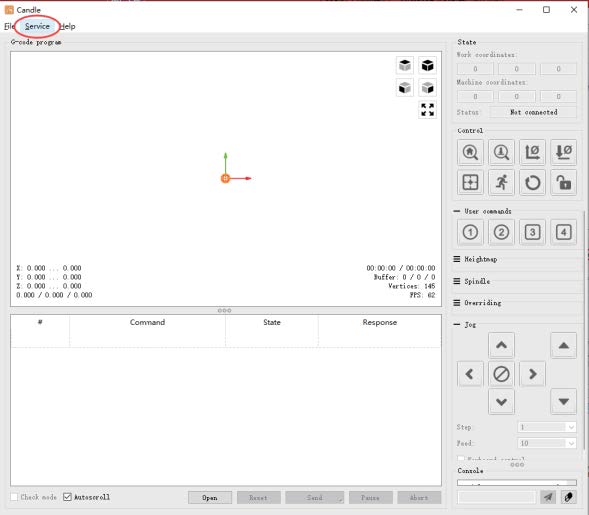
Task: Jog X axis right arrow
Action: [532, 374]
